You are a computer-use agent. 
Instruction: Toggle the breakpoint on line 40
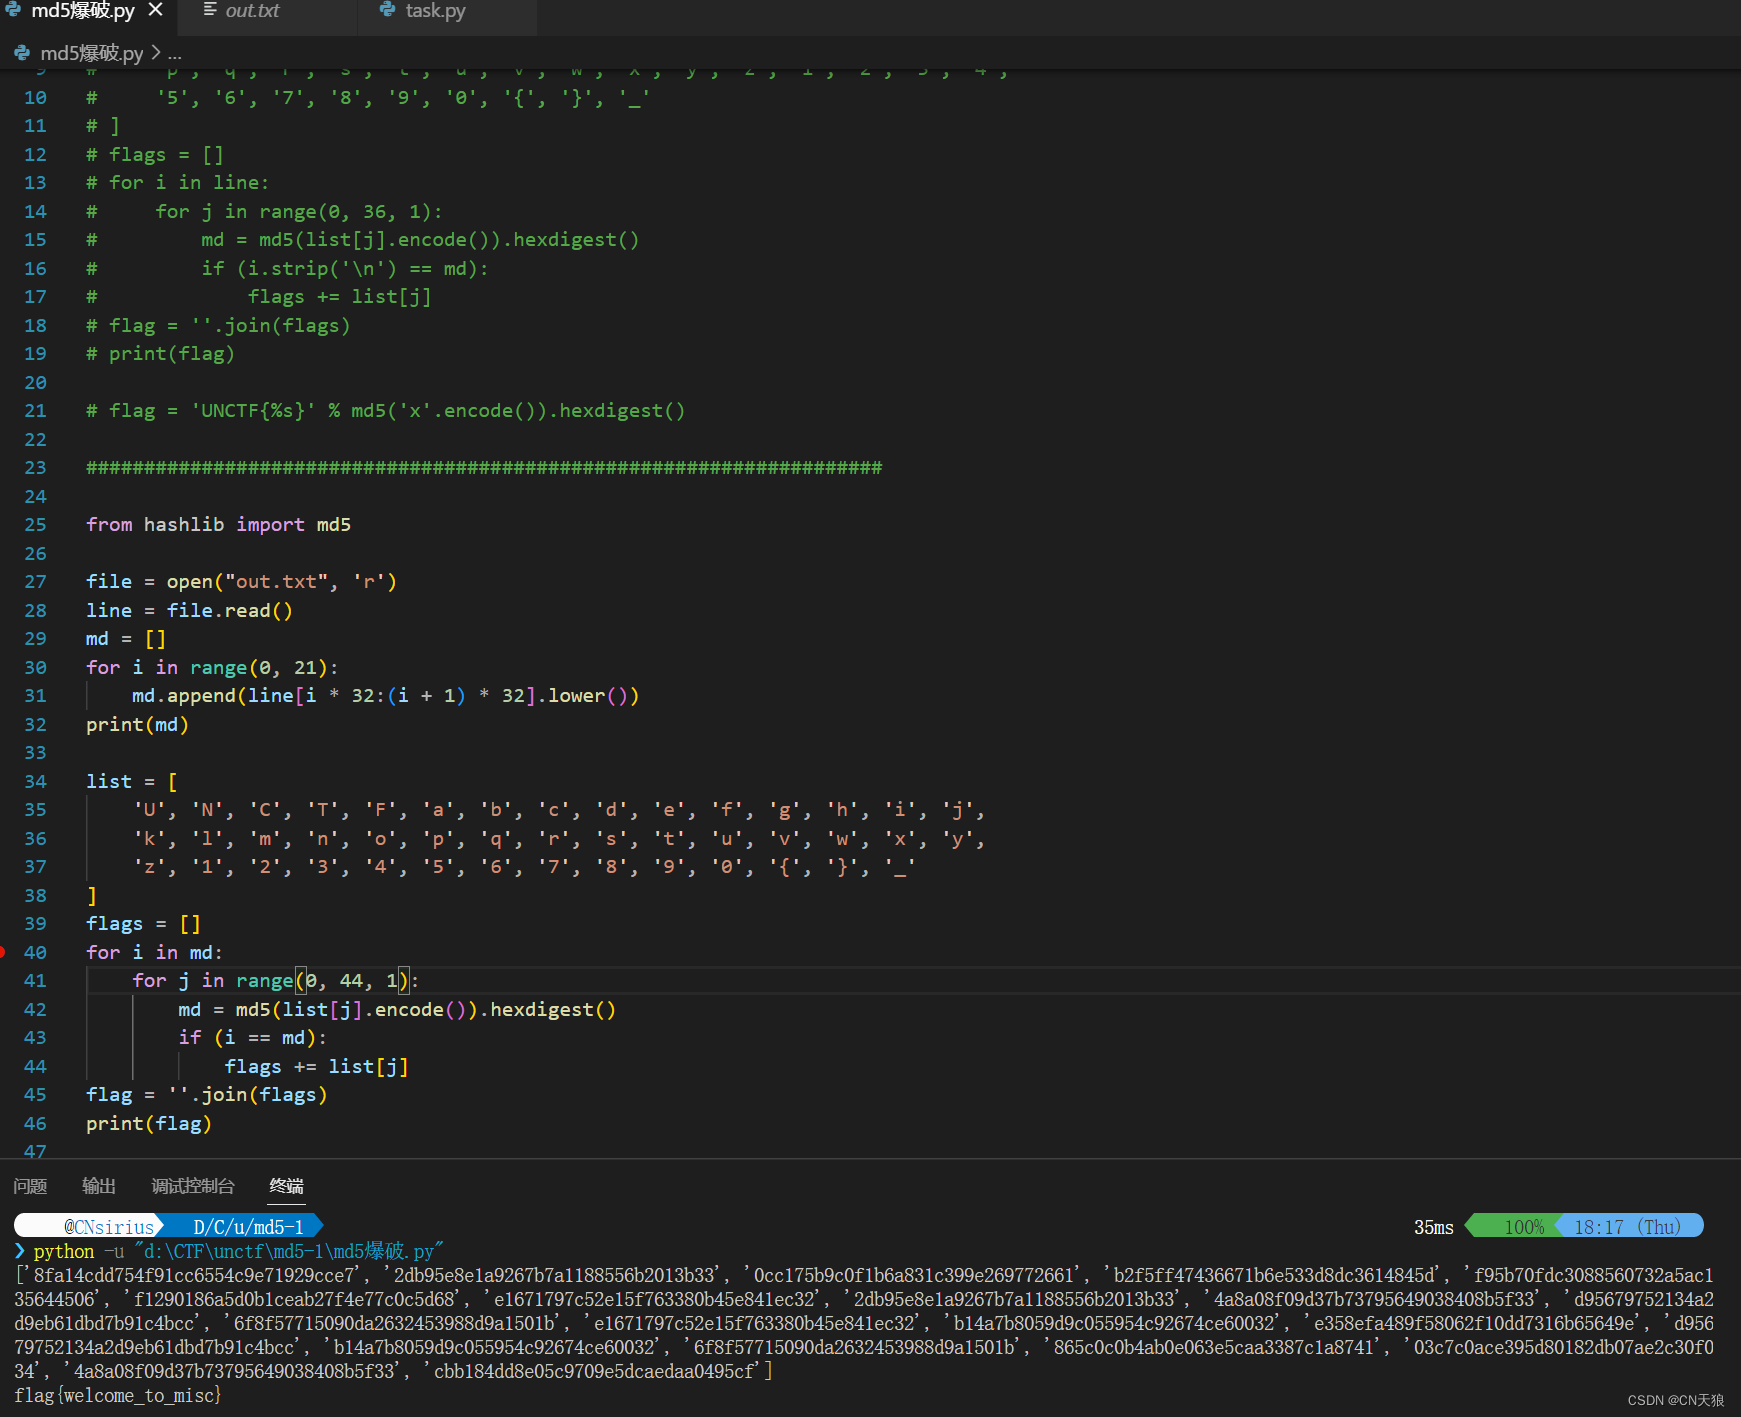[x=3, y=952]
